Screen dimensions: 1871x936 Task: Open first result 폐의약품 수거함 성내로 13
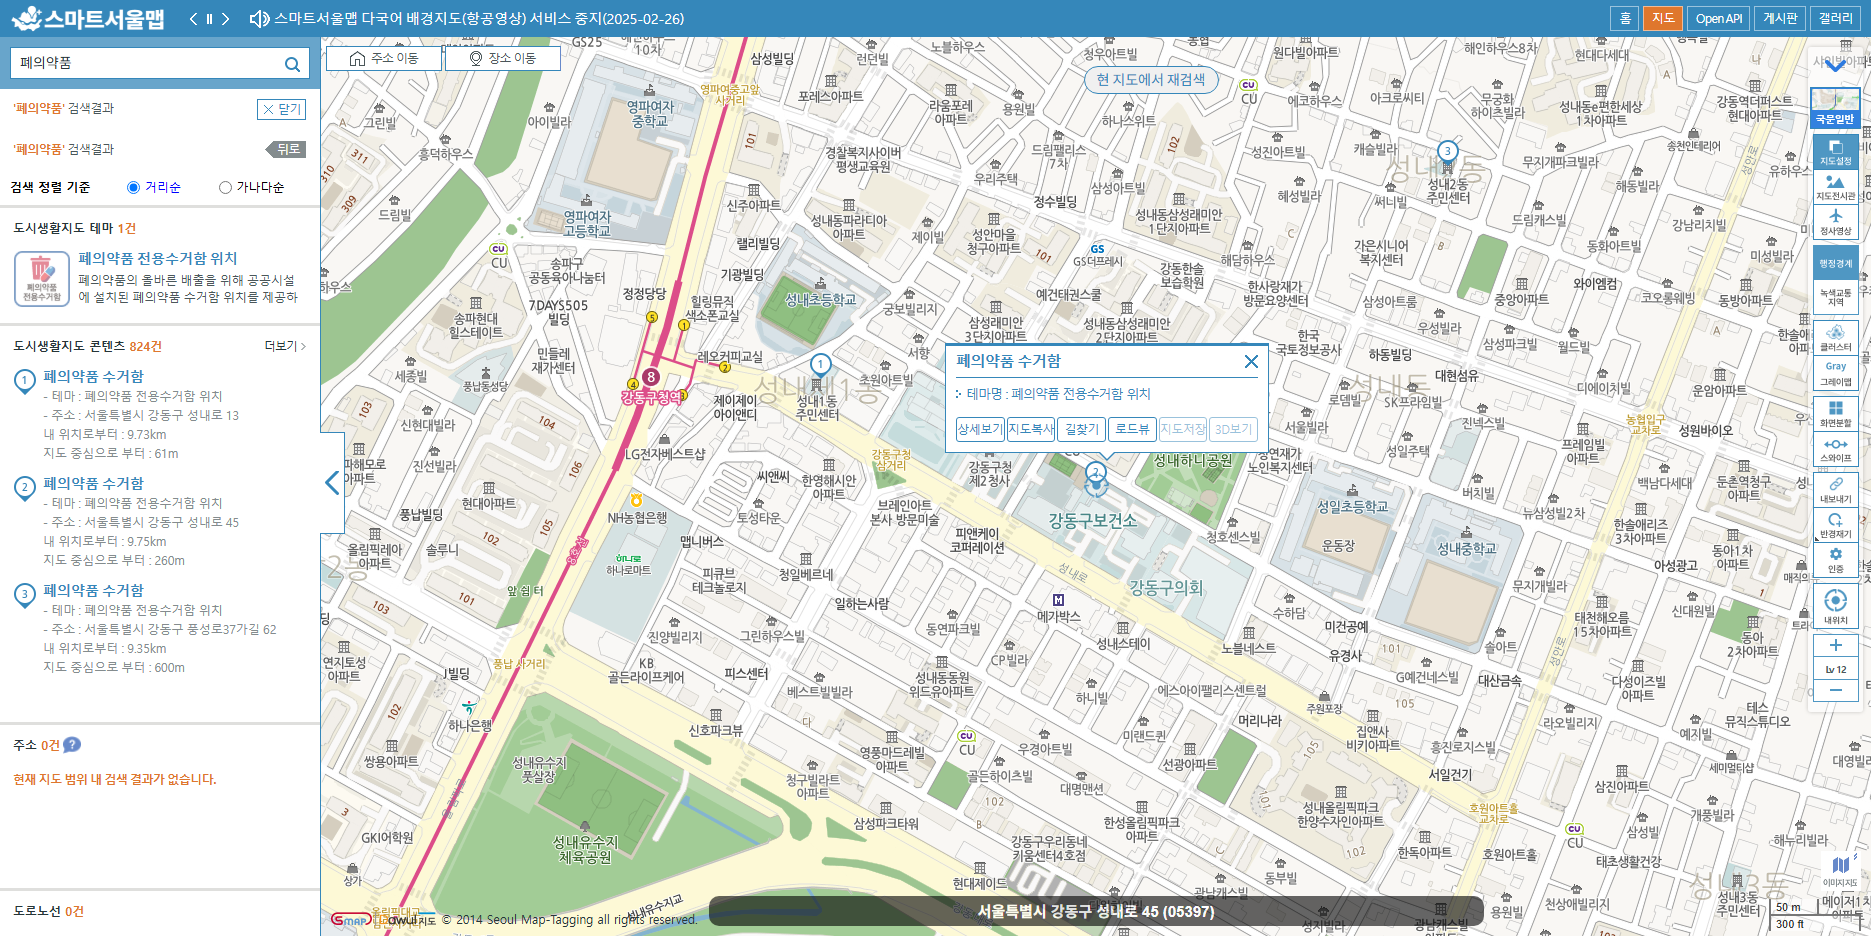93,376
